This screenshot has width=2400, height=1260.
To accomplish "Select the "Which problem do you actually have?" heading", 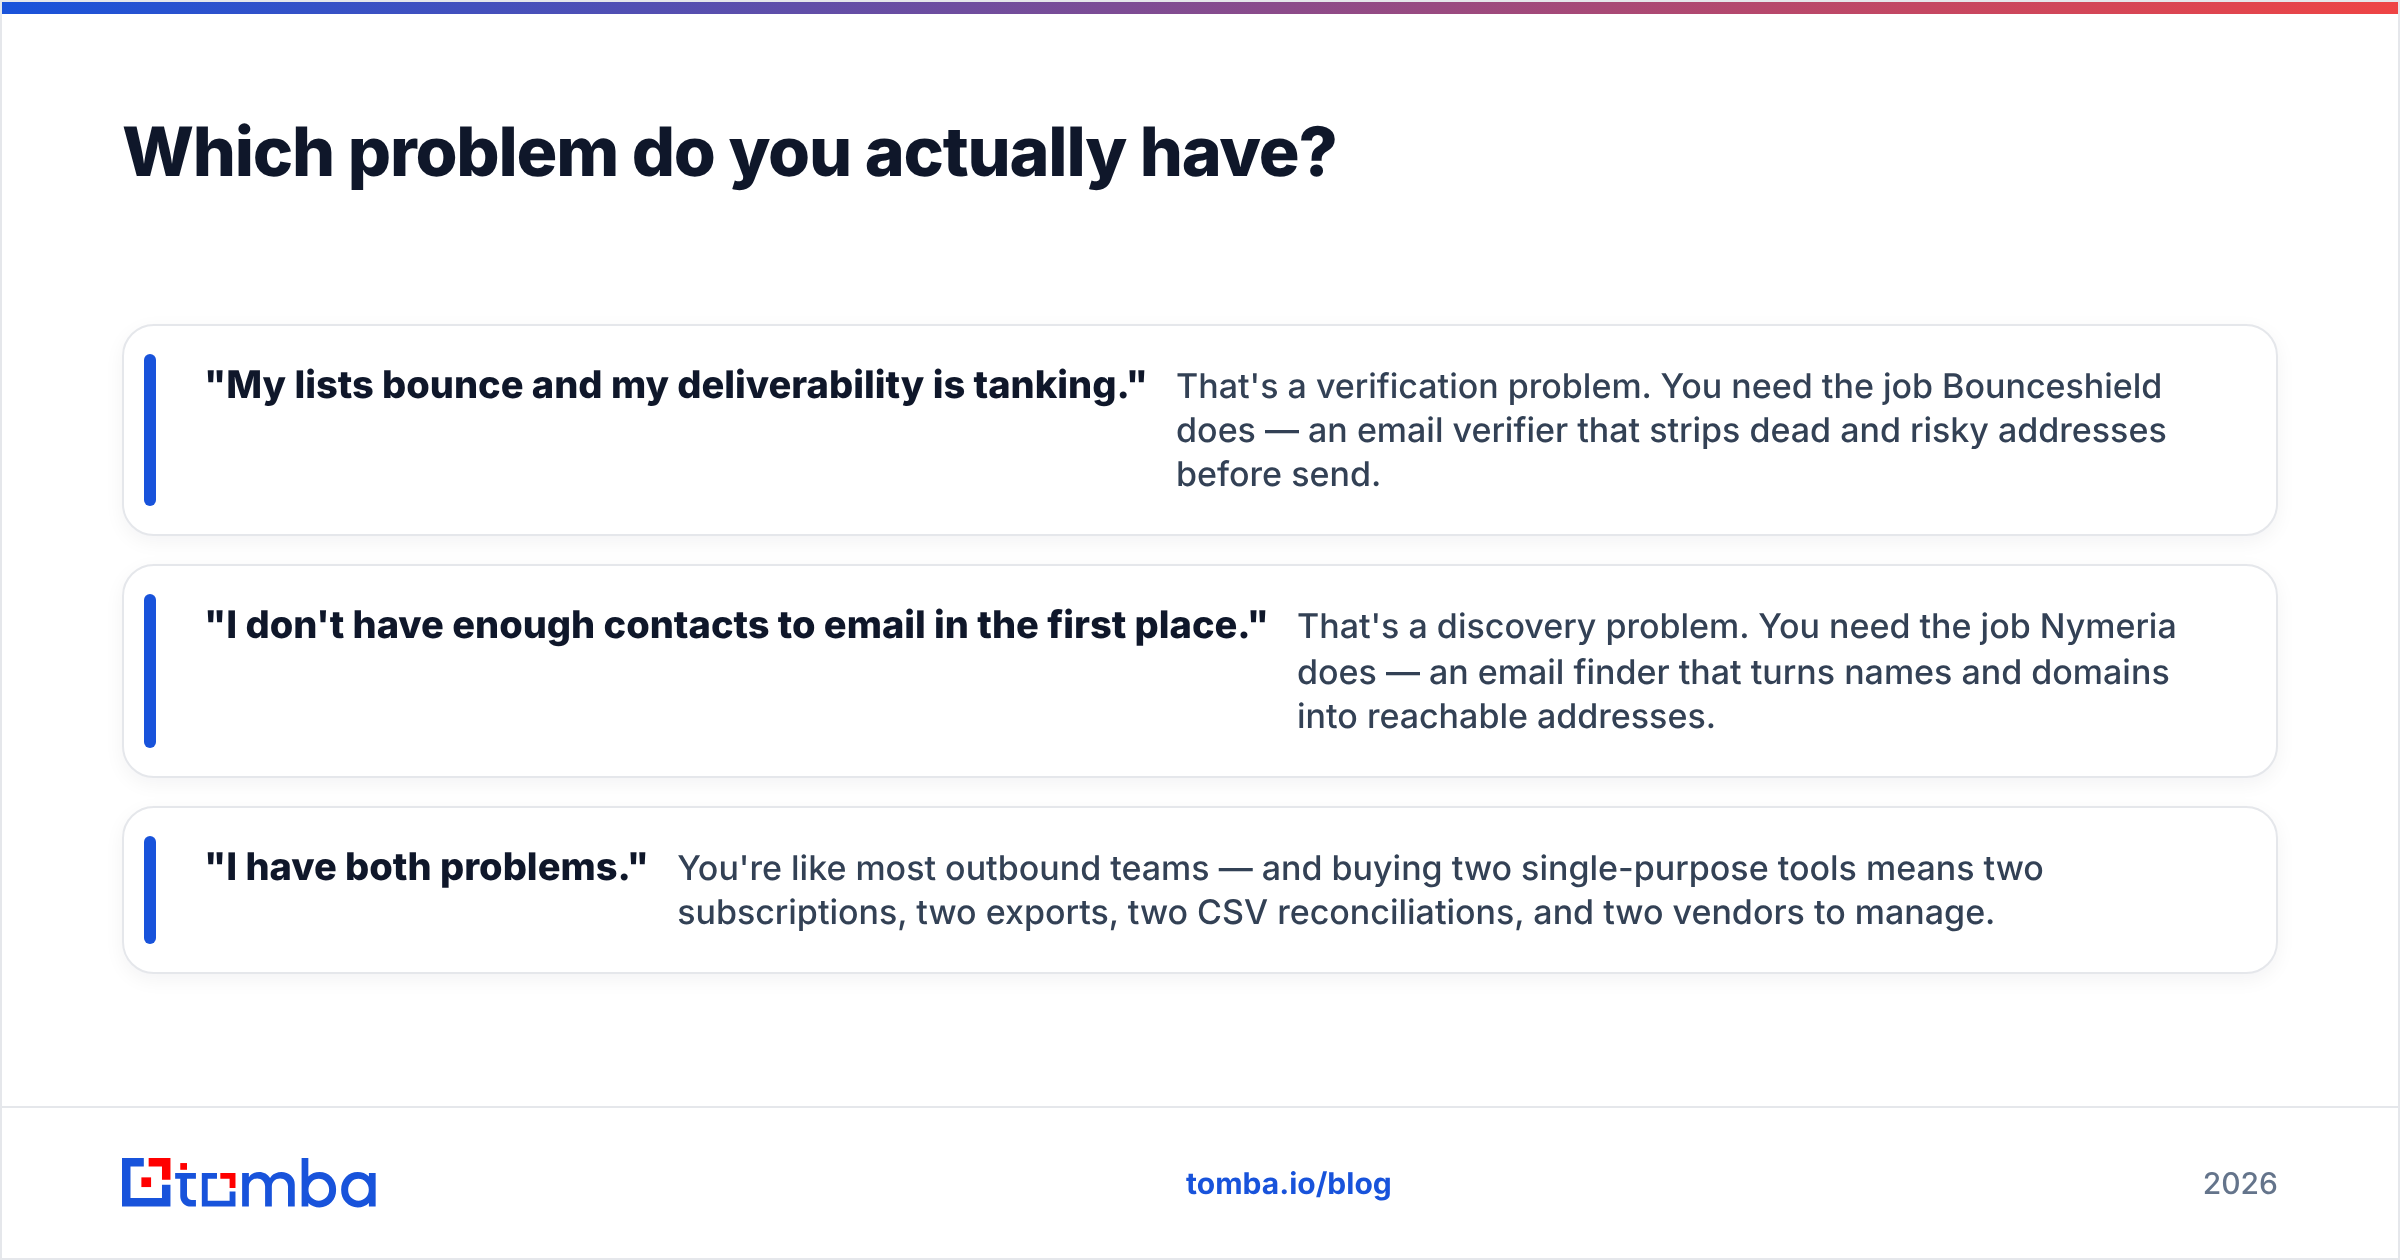I will click(x=729, y=153).
